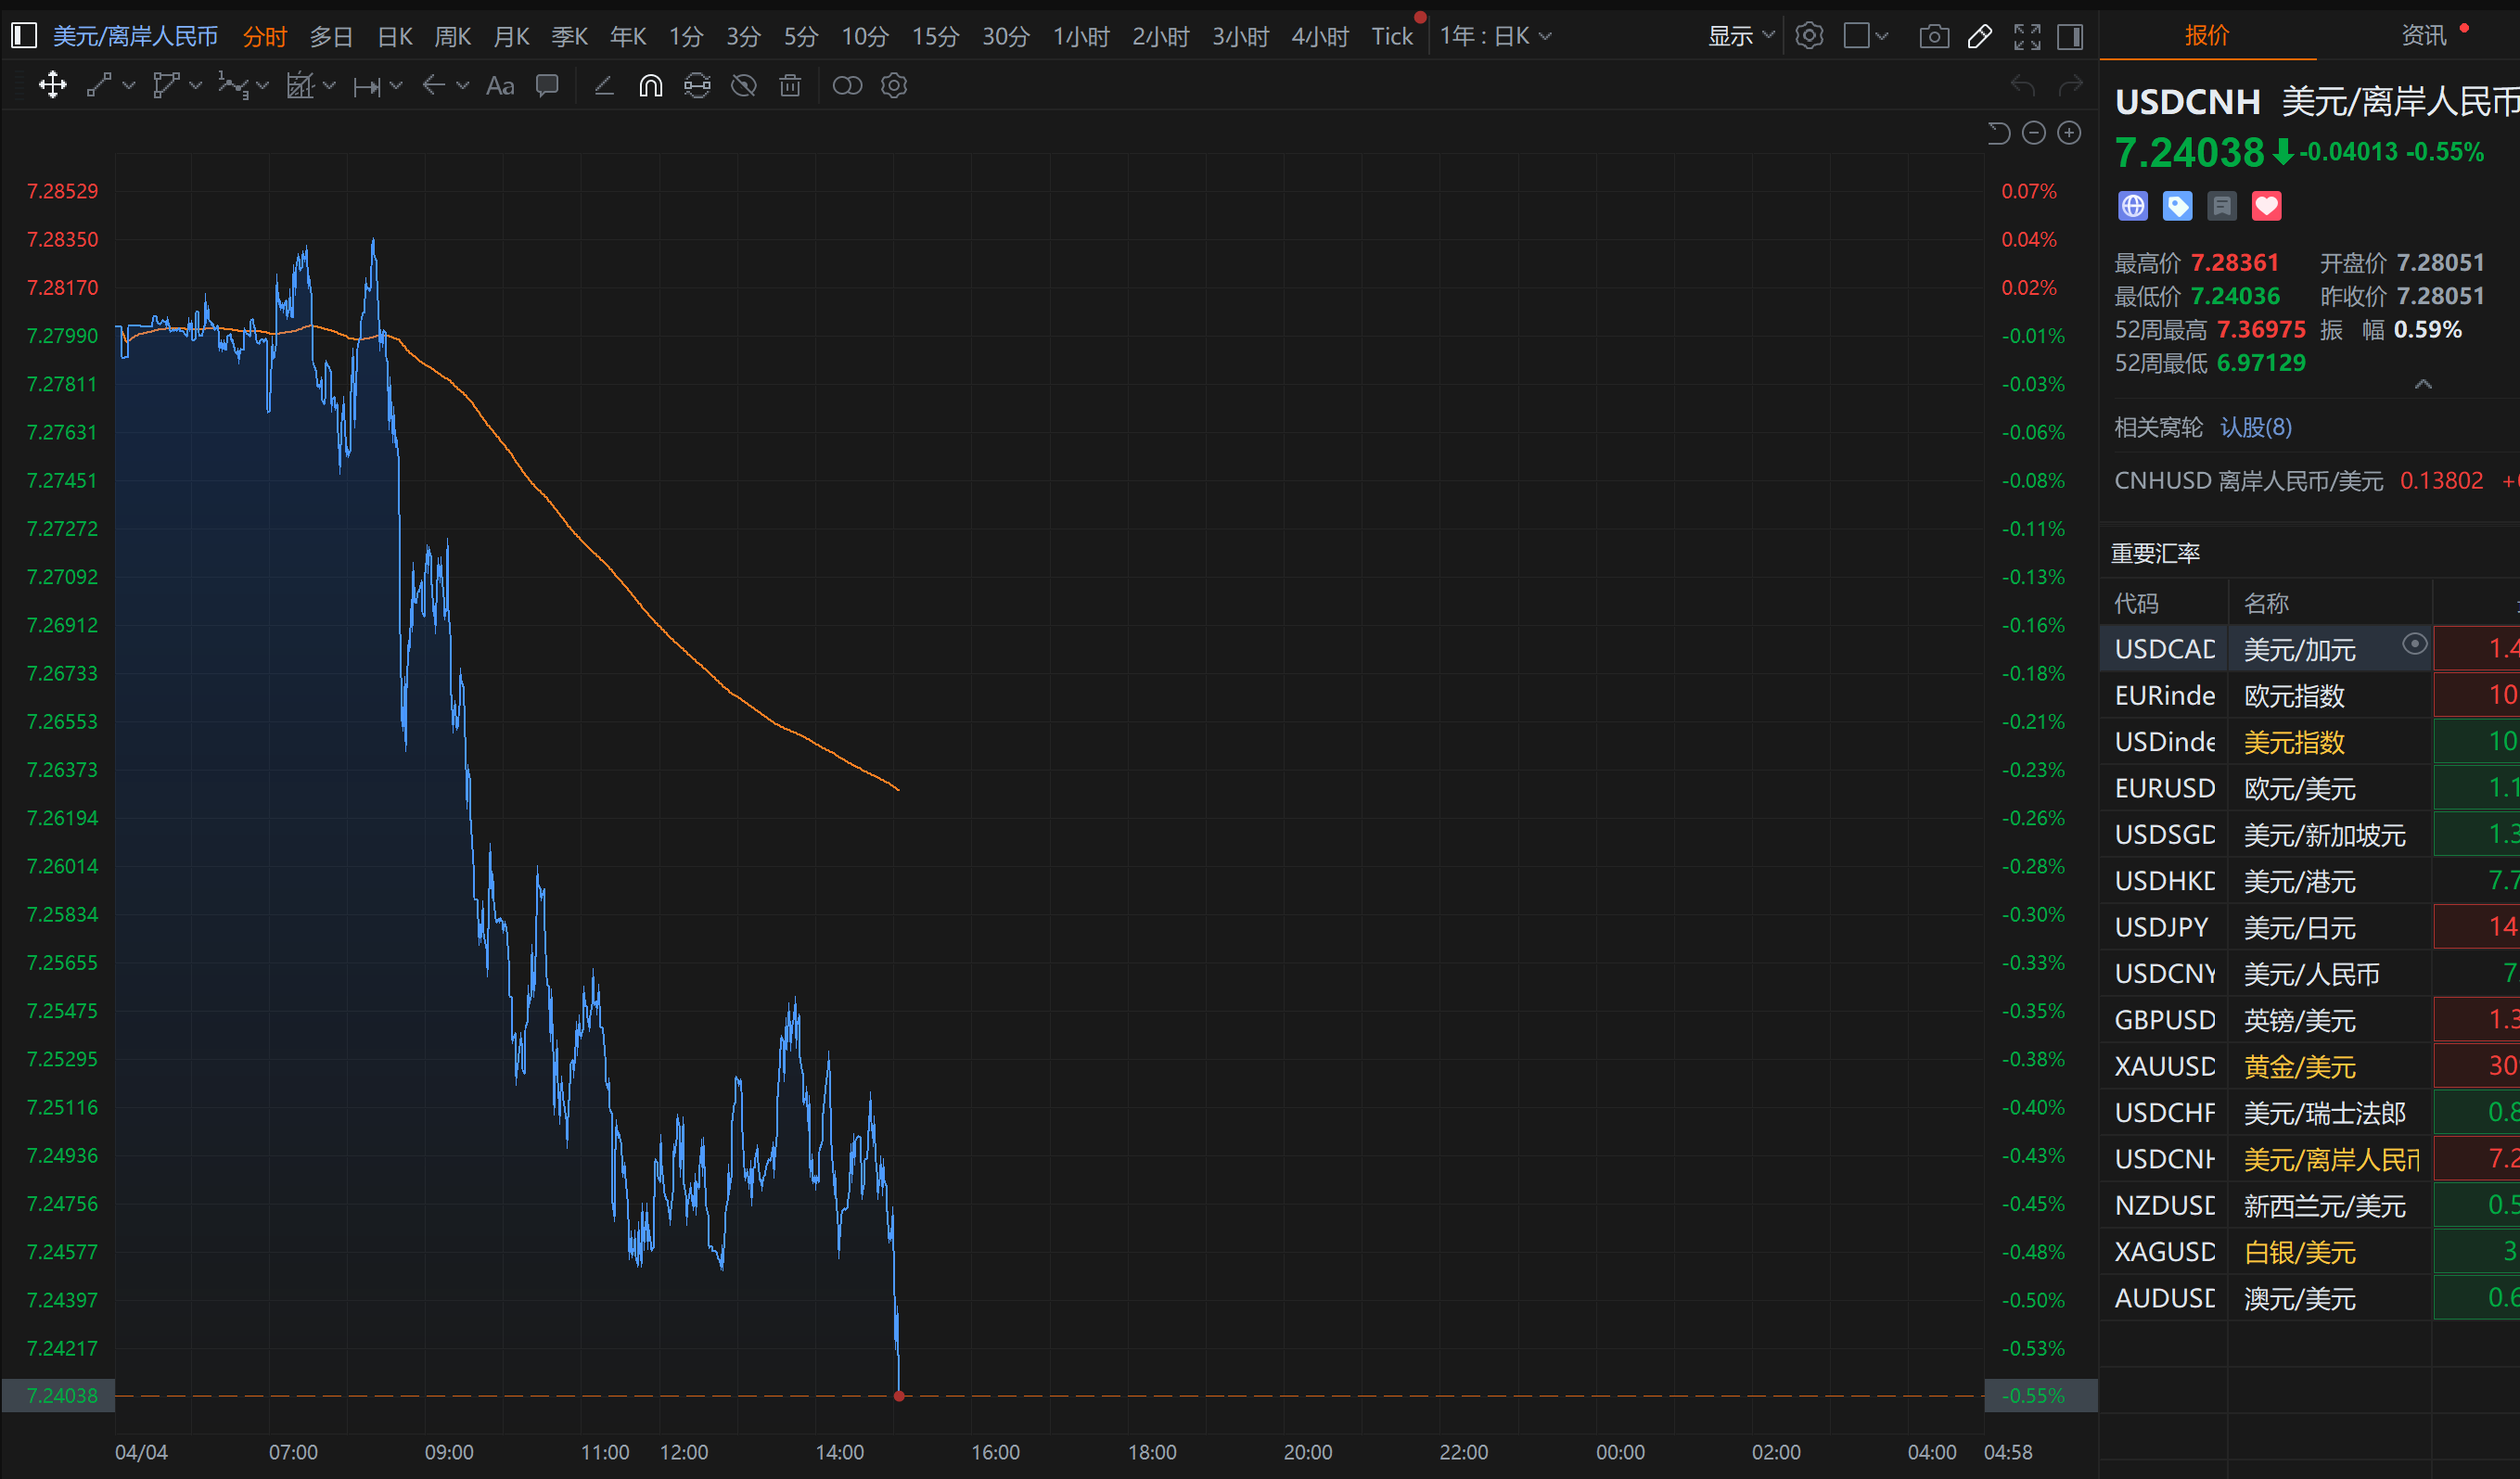Click the comment bubble drawing tool
This screenshot has width=2520, height=1479.
click(546, 86)
